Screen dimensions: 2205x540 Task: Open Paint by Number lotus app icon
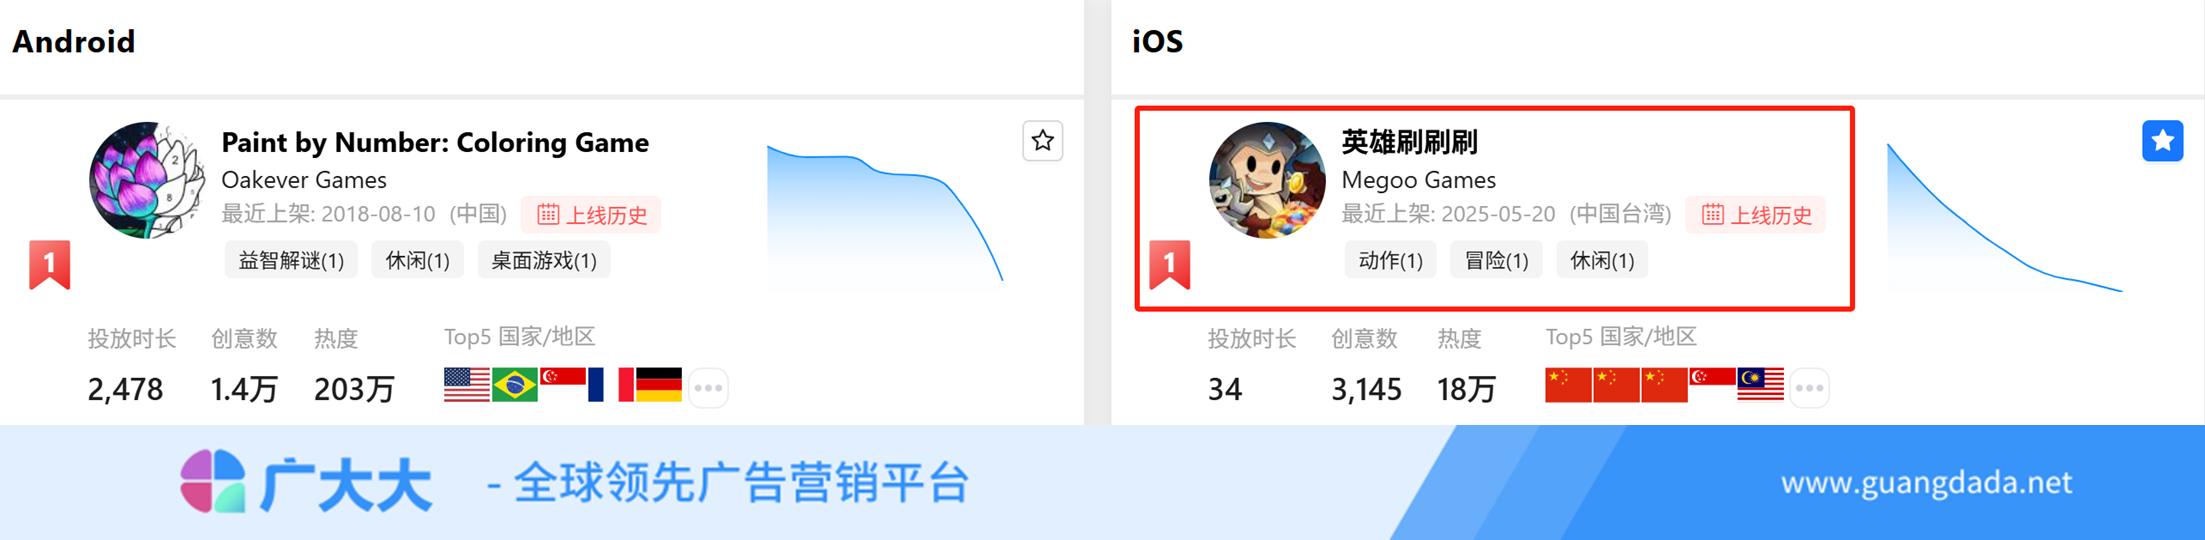148,180
